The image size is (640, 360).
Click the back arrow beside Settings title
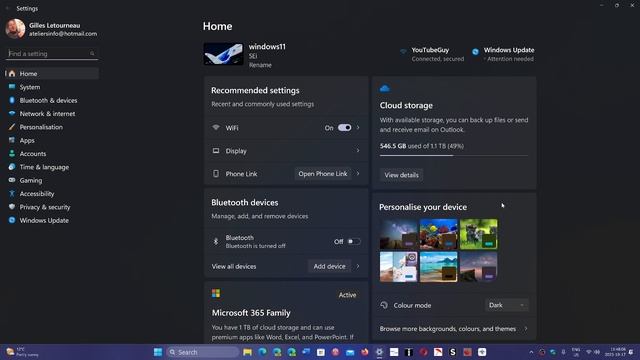tap(7, 8)
